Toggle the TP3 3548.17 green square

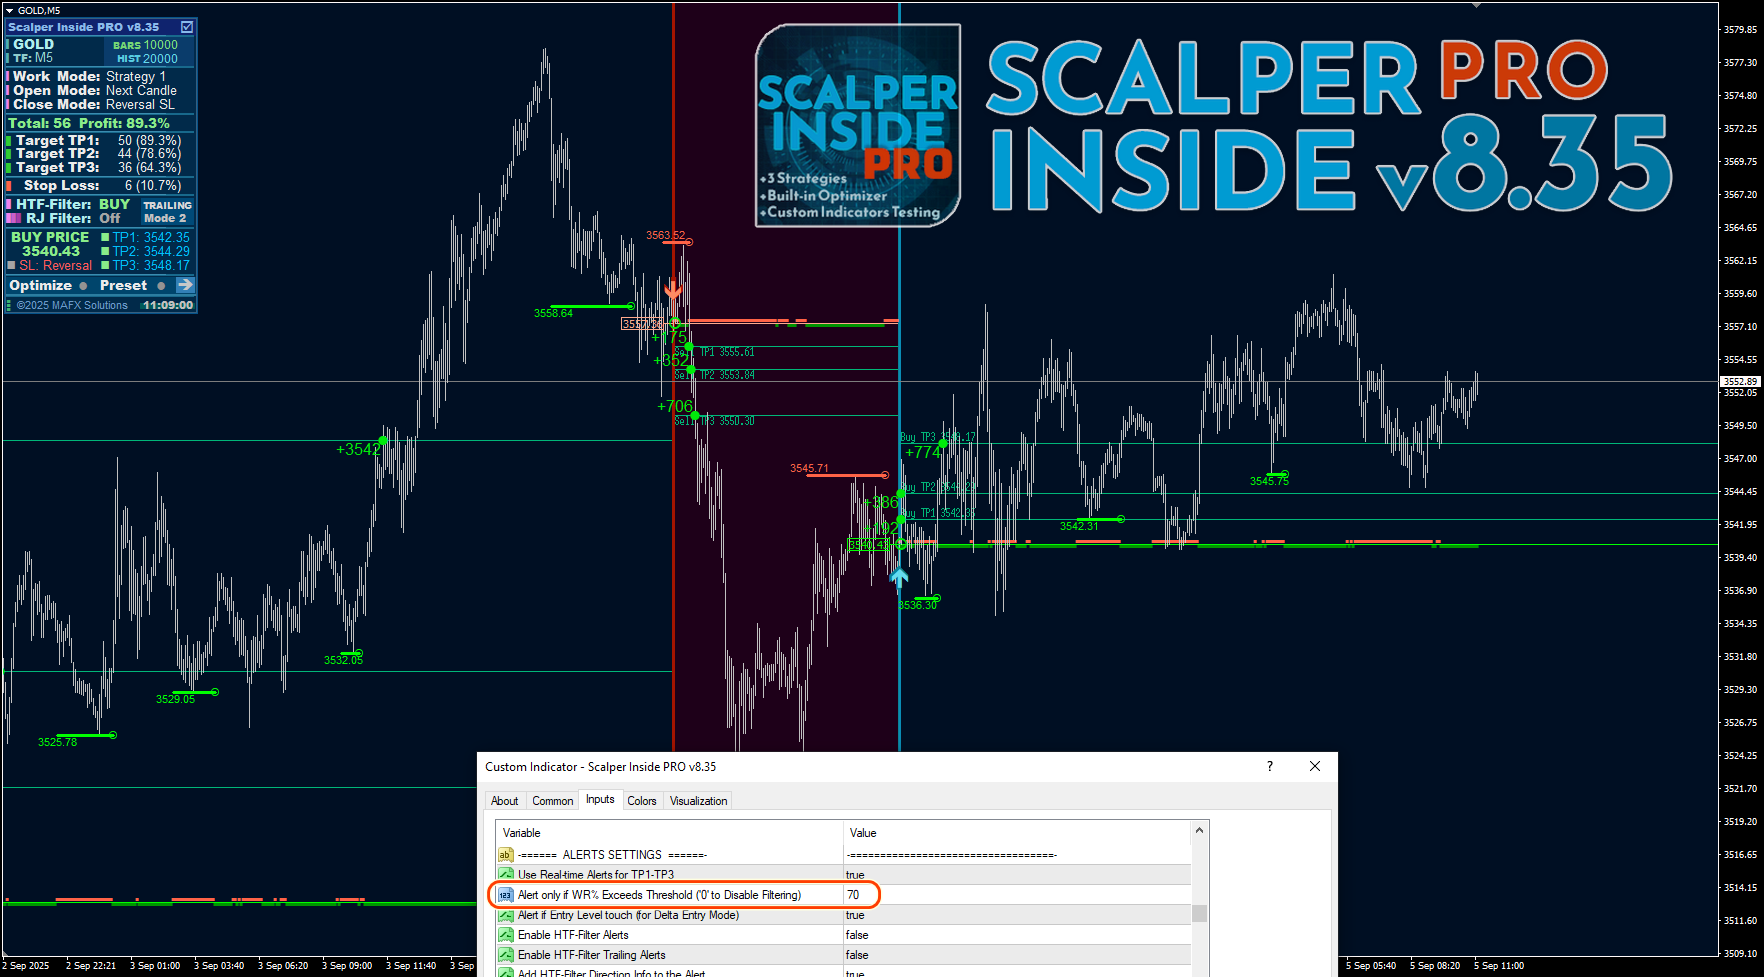coord(105,265)
